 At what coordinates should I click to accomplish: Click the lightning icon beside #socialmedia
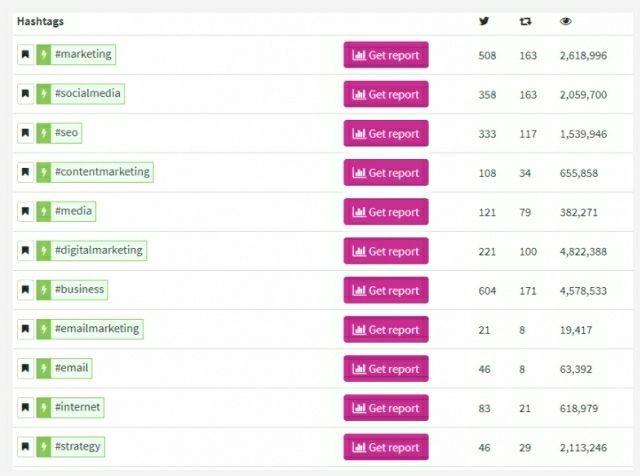[44, 93]
